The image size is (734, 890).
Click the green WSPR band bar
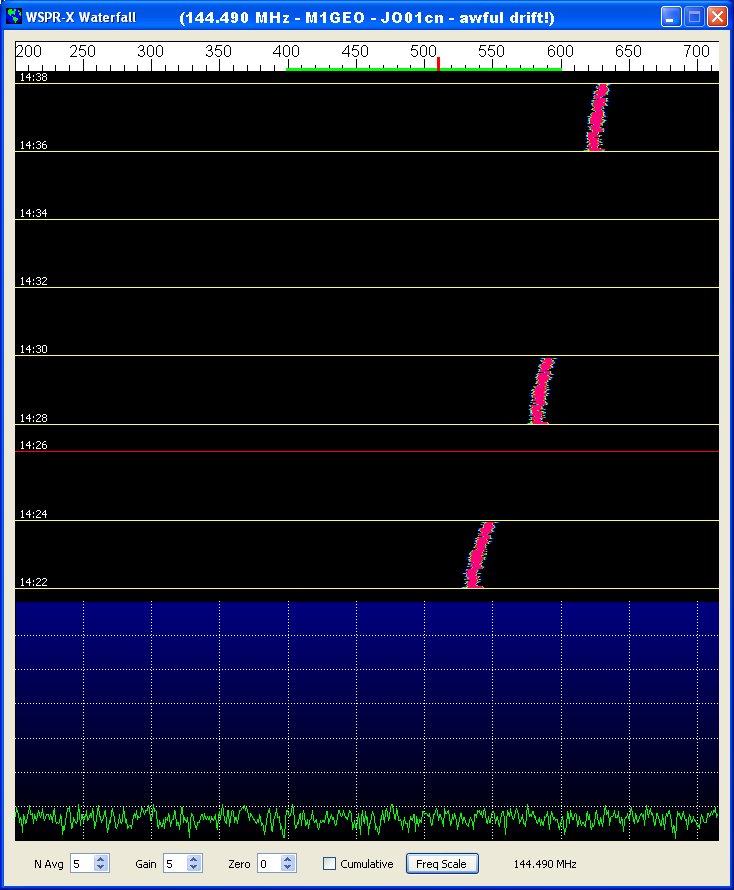(423, 69)
